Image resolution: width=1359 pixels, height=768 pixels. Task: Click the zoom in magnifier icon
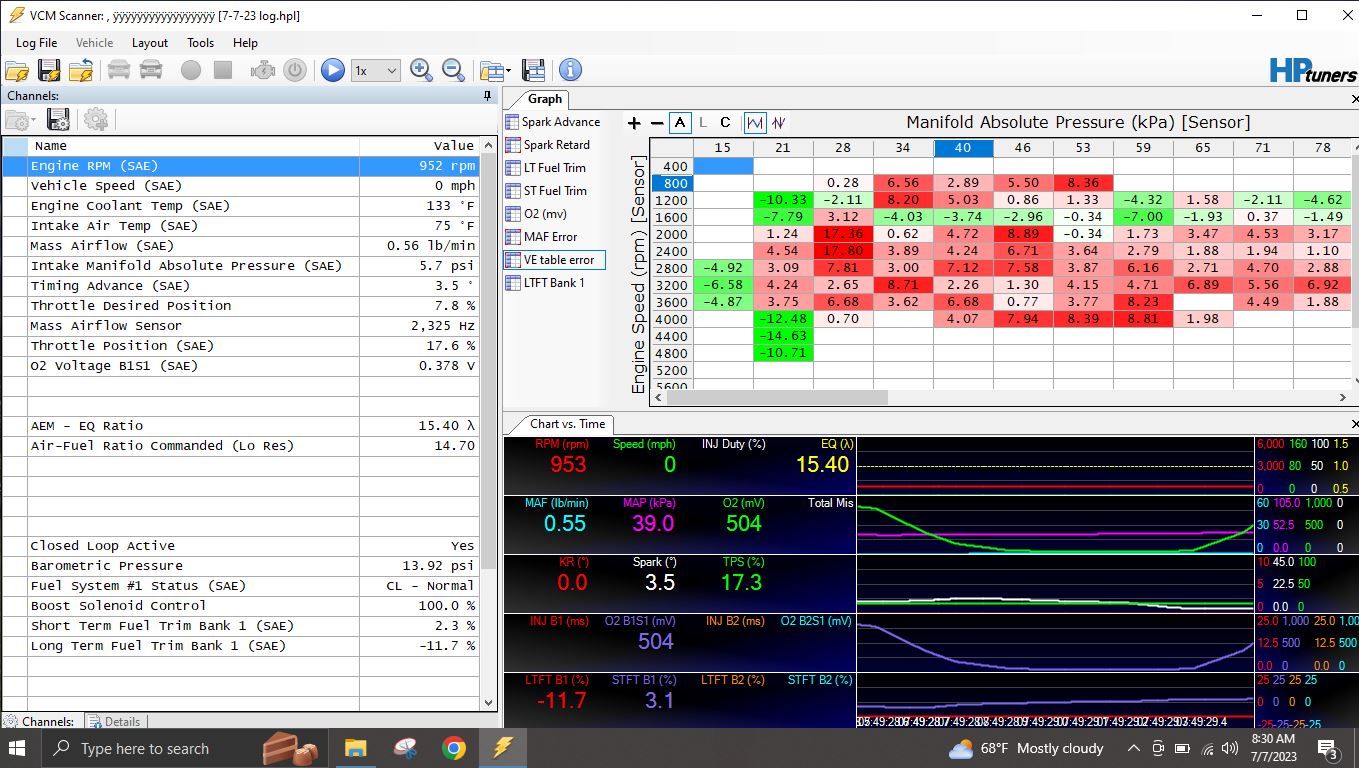point(422,70)
